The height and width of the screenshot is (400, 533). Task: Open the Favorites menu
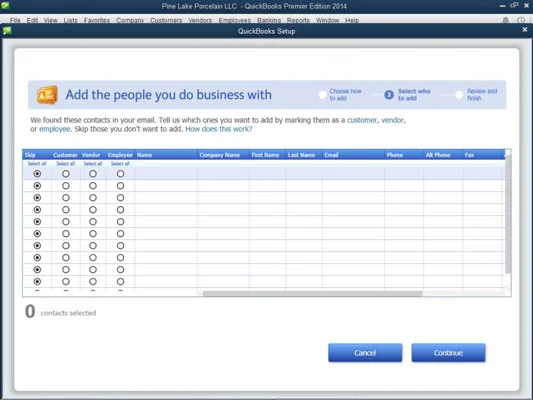click(x=97, y=20)
